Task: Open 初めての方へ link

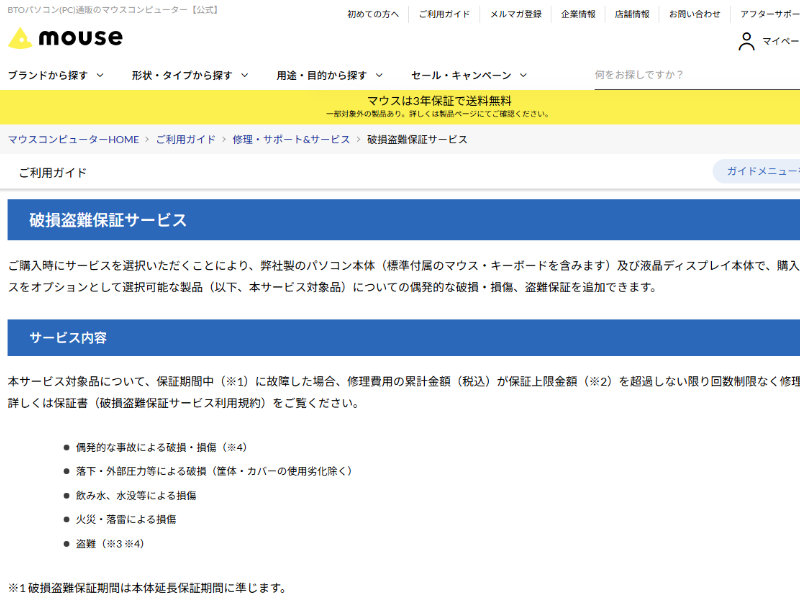Action: [x=372, y=14]
